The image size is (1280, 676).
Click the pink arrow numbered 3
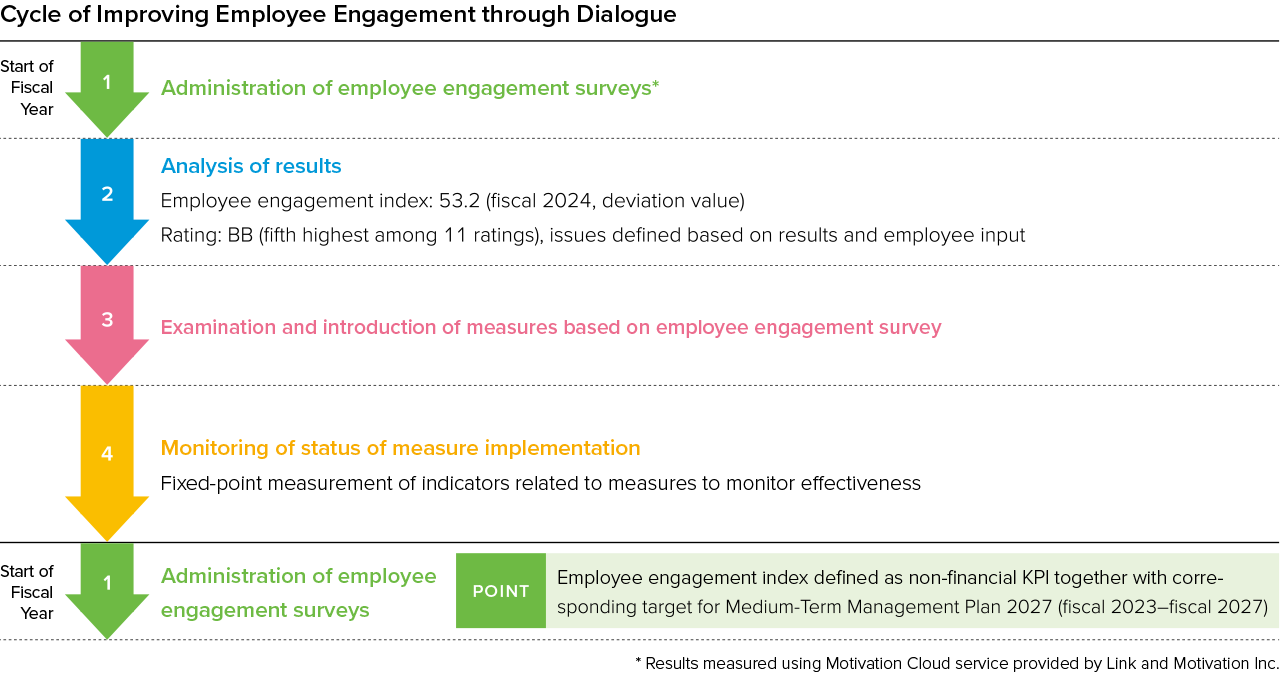(x=107, y=325)
